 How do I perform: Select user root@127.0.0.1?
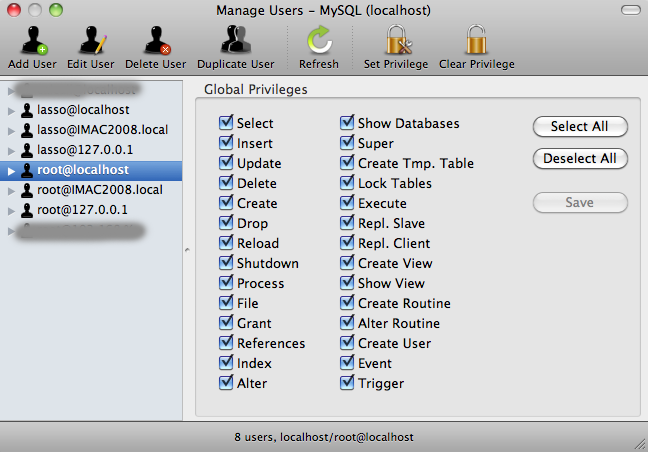91,210
